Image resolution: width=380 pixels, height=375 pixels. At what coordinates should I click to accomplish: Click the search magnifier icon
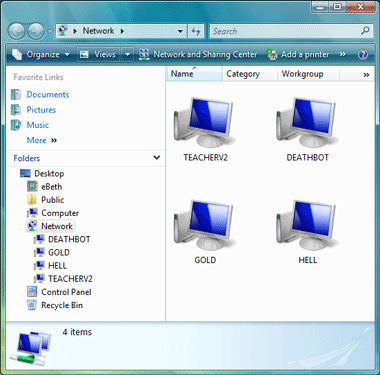pyautogui.click(x=365, y=31)
